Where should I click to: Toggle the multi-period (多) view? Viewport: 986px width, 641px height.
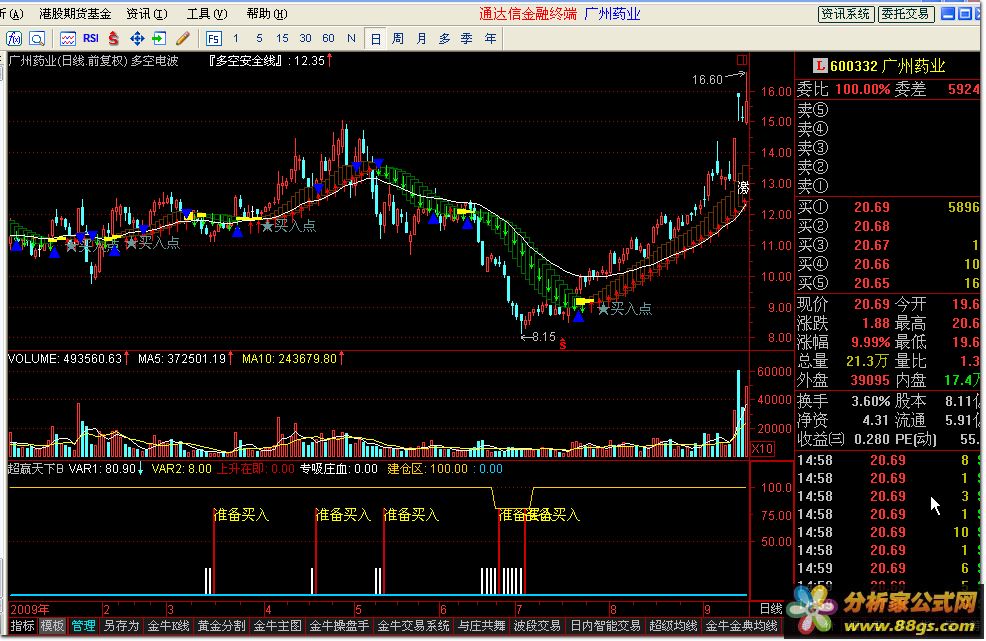click(x=445, y=39)
